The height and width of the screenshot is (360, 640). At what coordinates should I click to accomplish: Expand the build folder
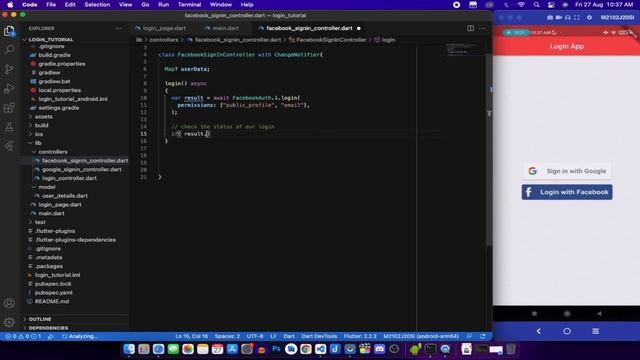tap(42, 125)
